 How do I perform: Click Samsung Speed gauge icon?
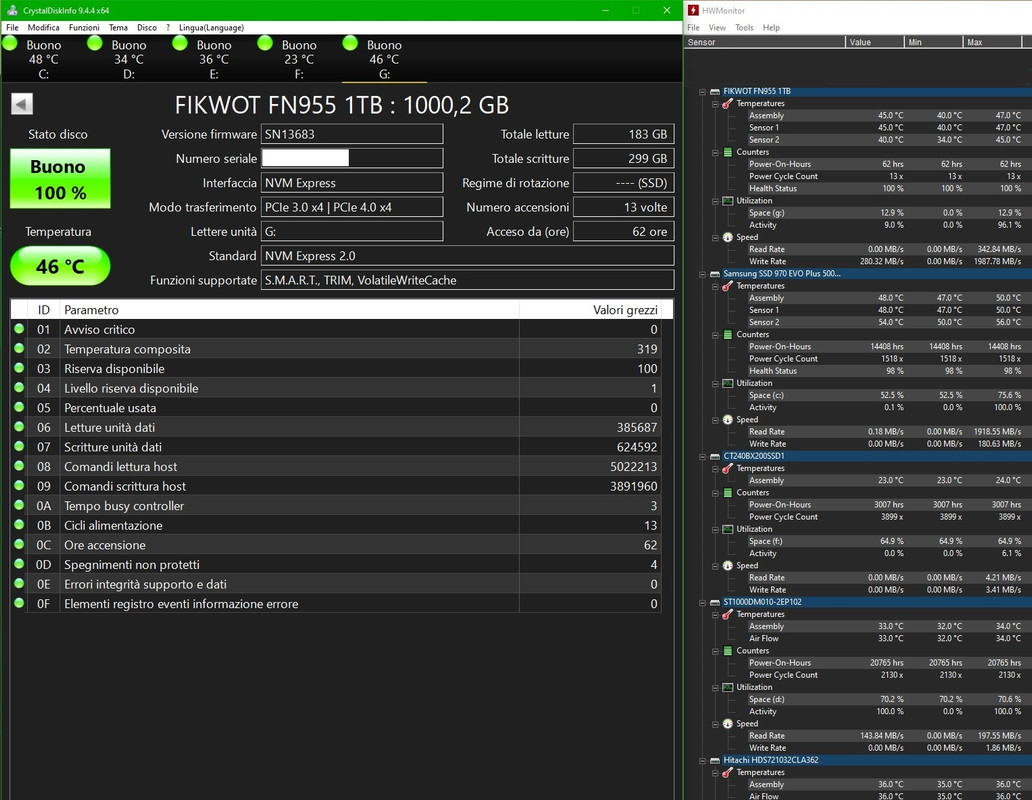point(727,419)
